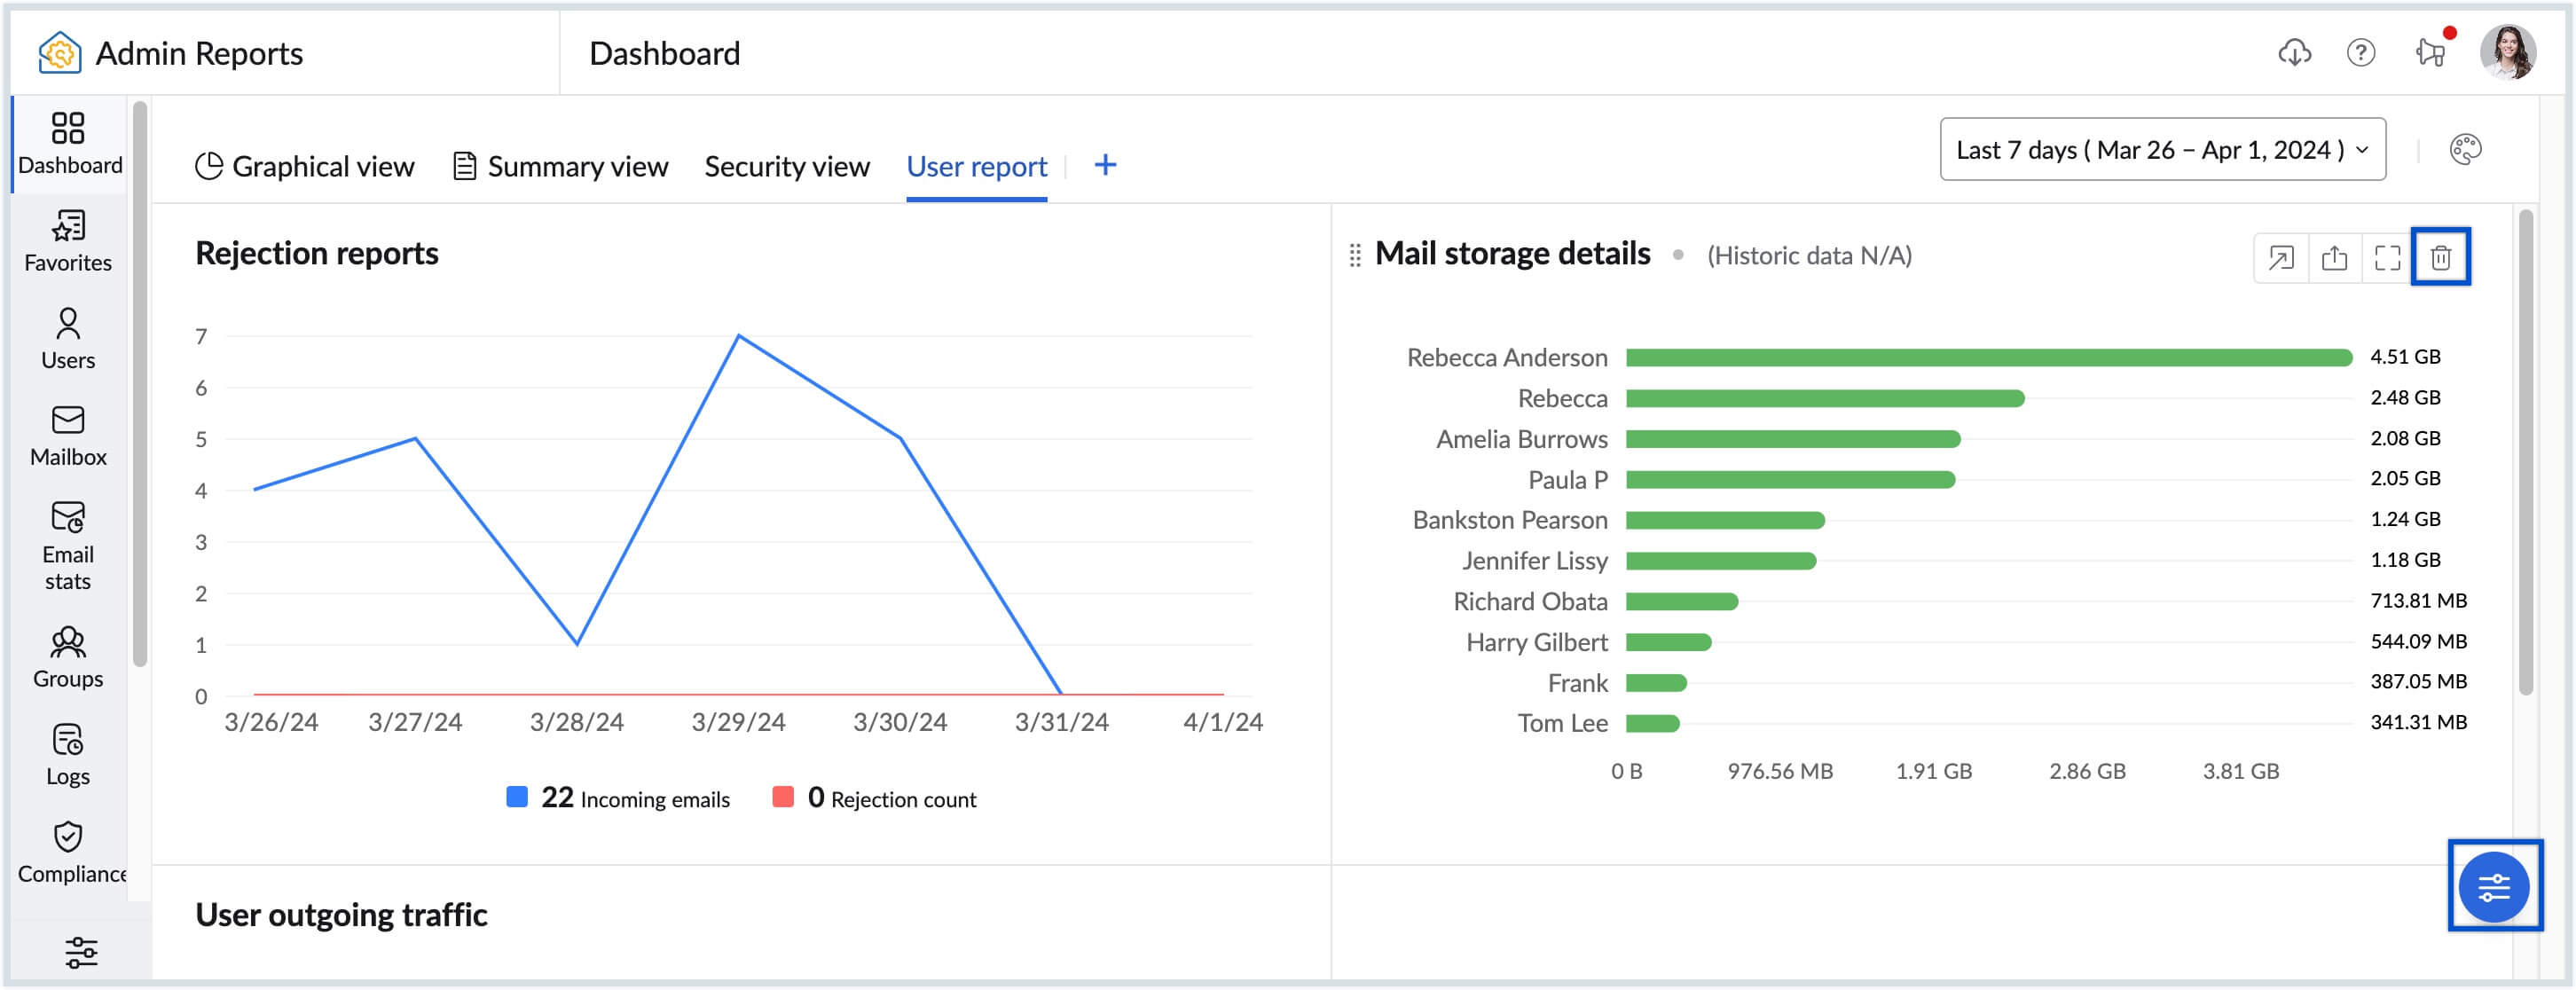Click the Harry Gilbert storage bar
Image resolution: width=2576 pixels, height=990 pixels.
click(x=1669, y=642)
